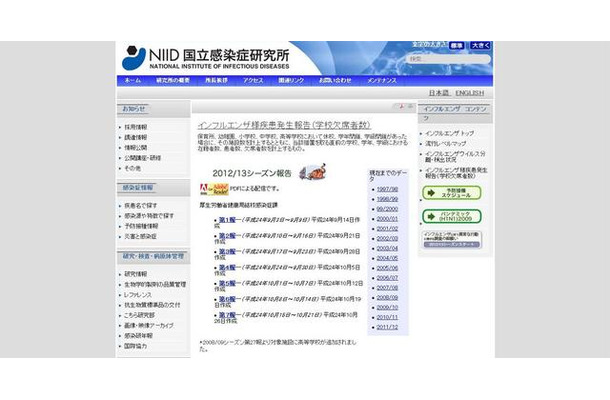Screen dimensions: 610x400
Task: Open 研究情報 in the left sidebar
Action: pyautogui.click(x=135, y=274)
